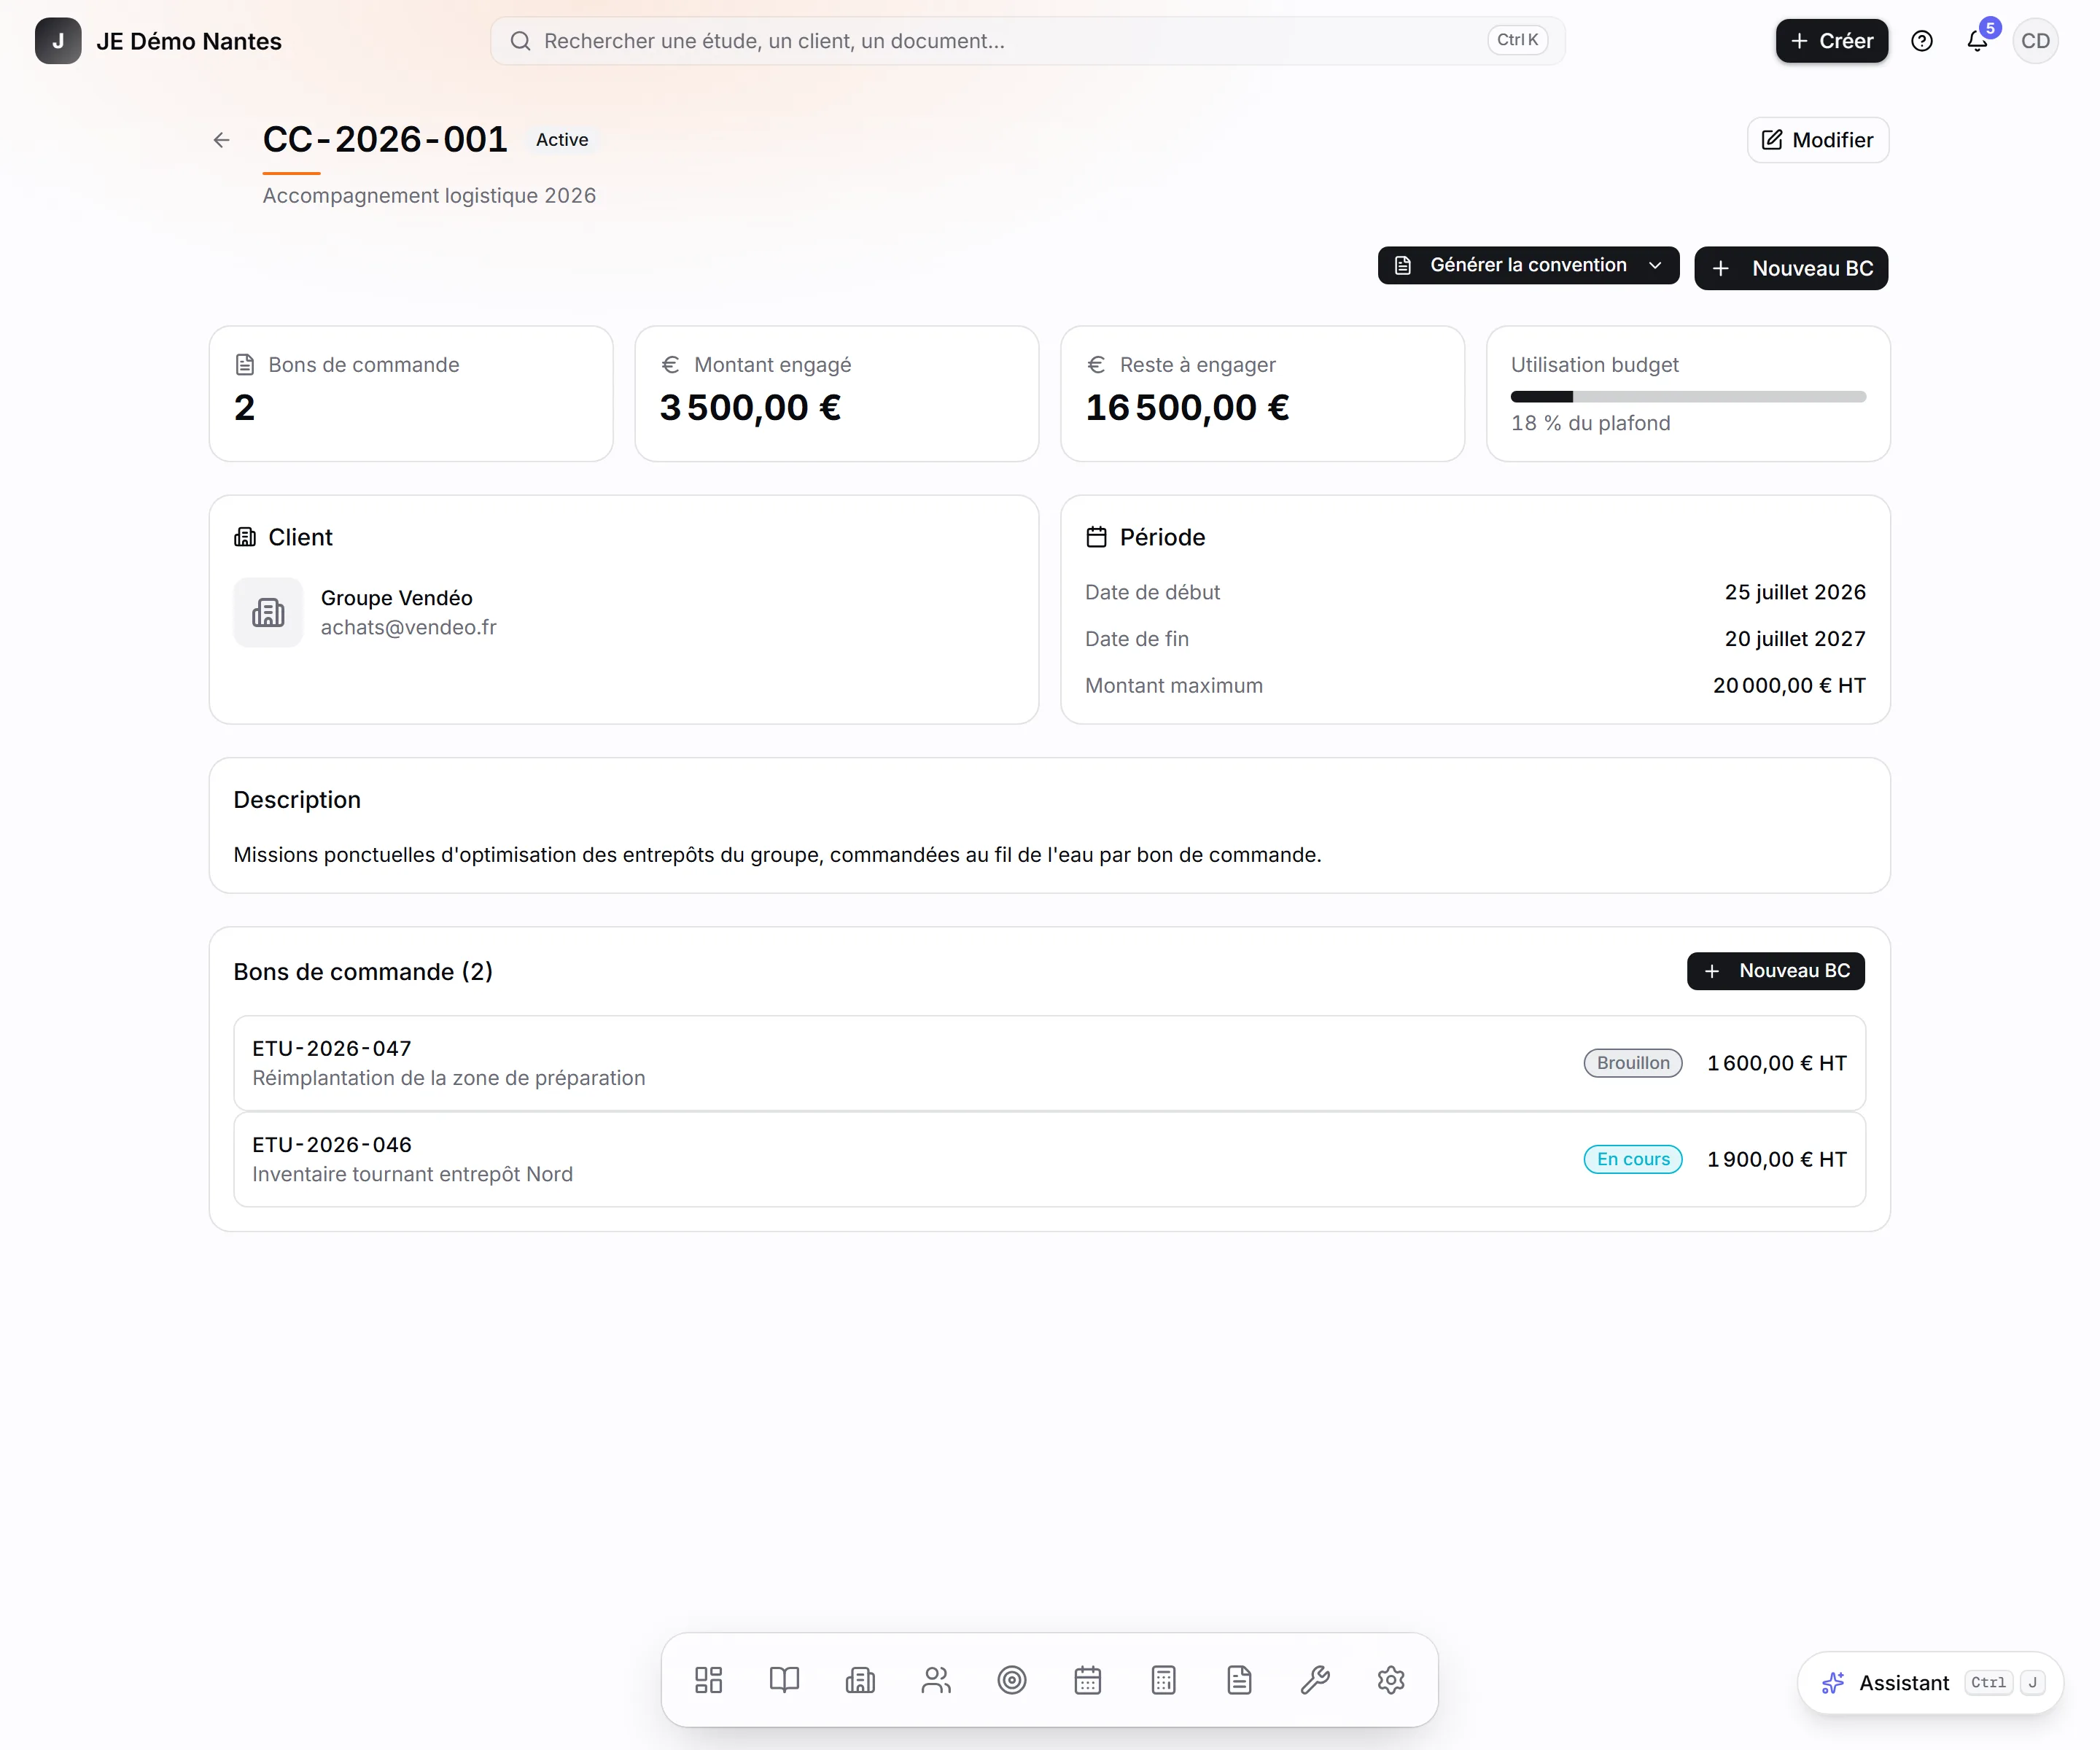Expand the Générer la convention dropdown
Screen dimensions: 2100x1750
pyautogui.click(x=1528, y=265)
